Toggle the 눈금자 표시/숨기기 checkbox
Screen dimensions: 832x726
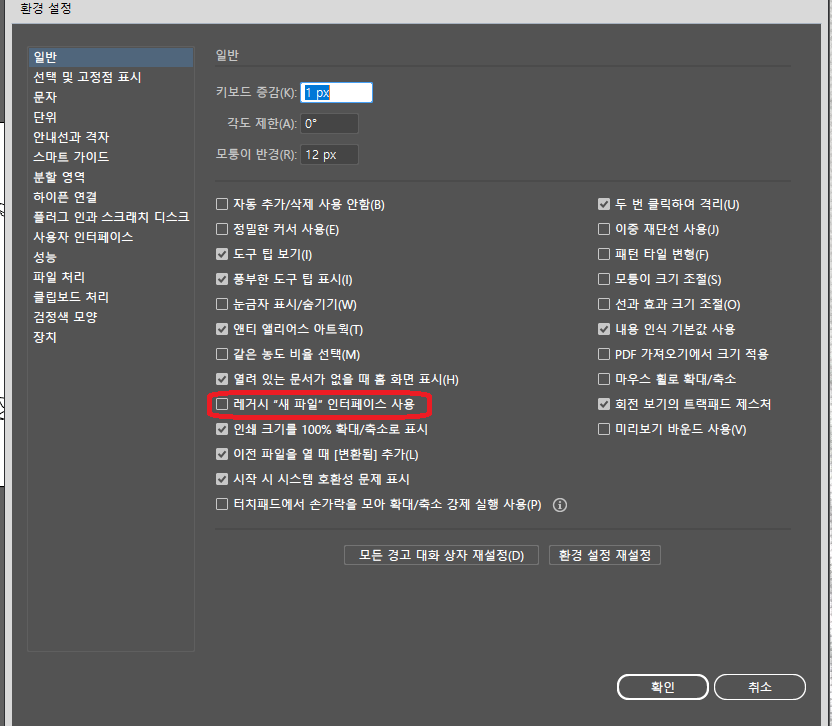pyautogui.click(x=222, y=304)
